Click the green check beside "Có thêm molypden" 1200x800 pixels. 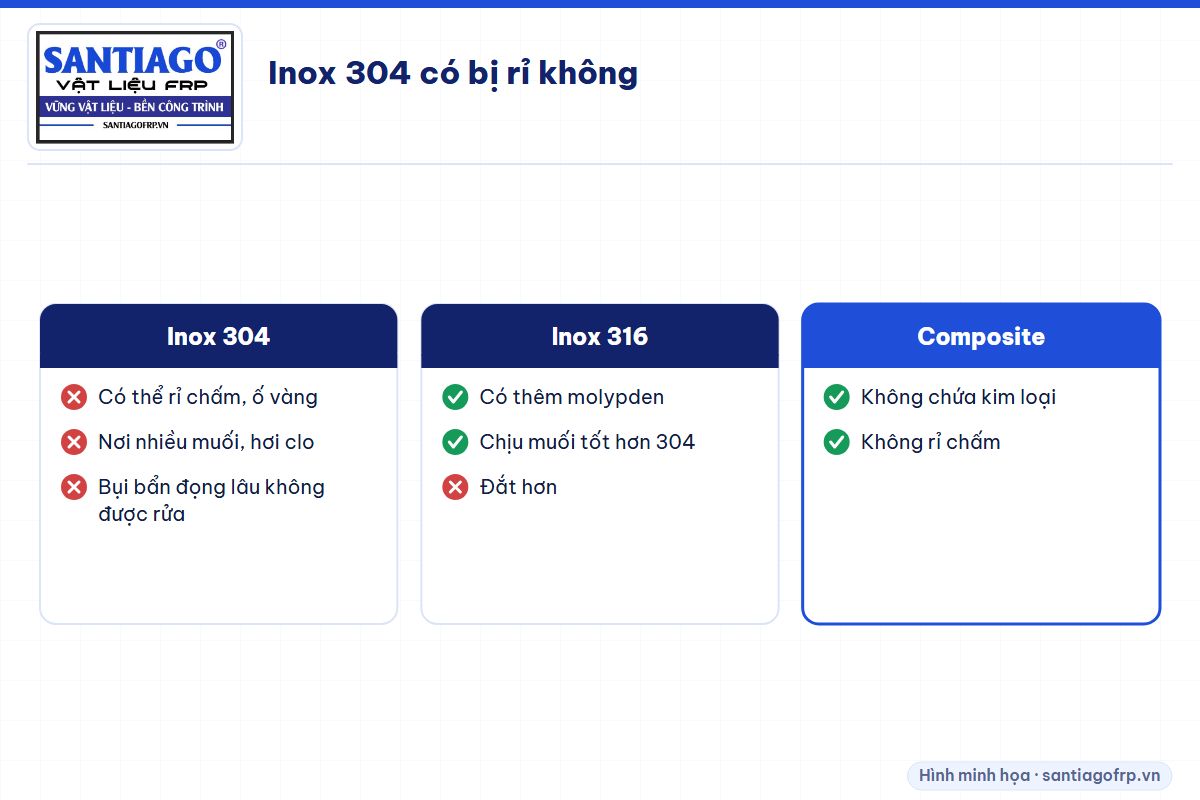455,397
